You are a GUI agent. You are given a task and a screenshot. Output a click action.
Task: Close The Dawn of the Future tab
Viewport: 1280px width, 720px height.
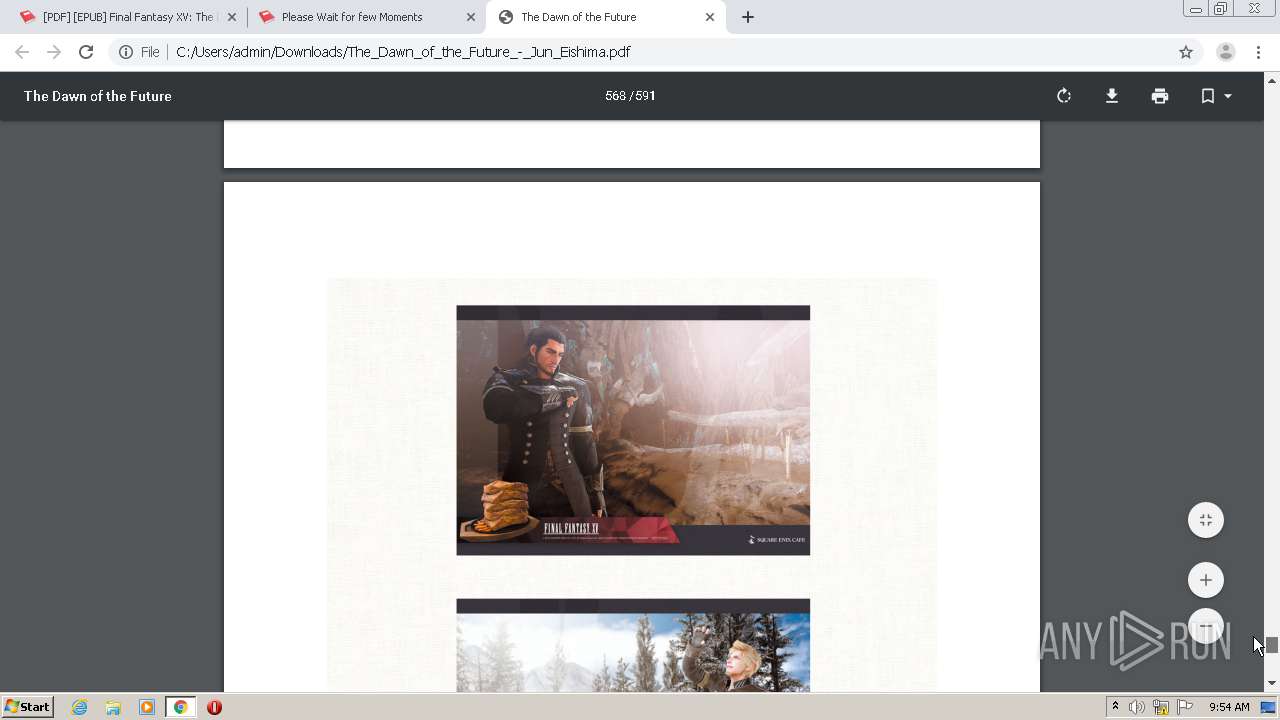pos(710,17)
